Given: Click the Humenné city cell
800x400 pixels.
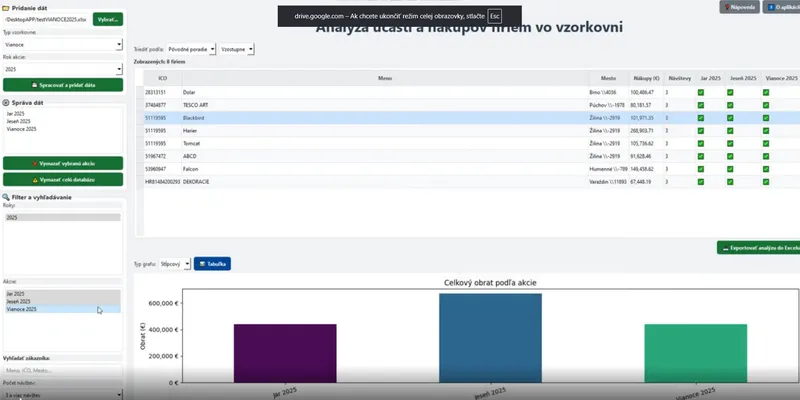Looking at the screenshot, I should click(x=608, y=169).
